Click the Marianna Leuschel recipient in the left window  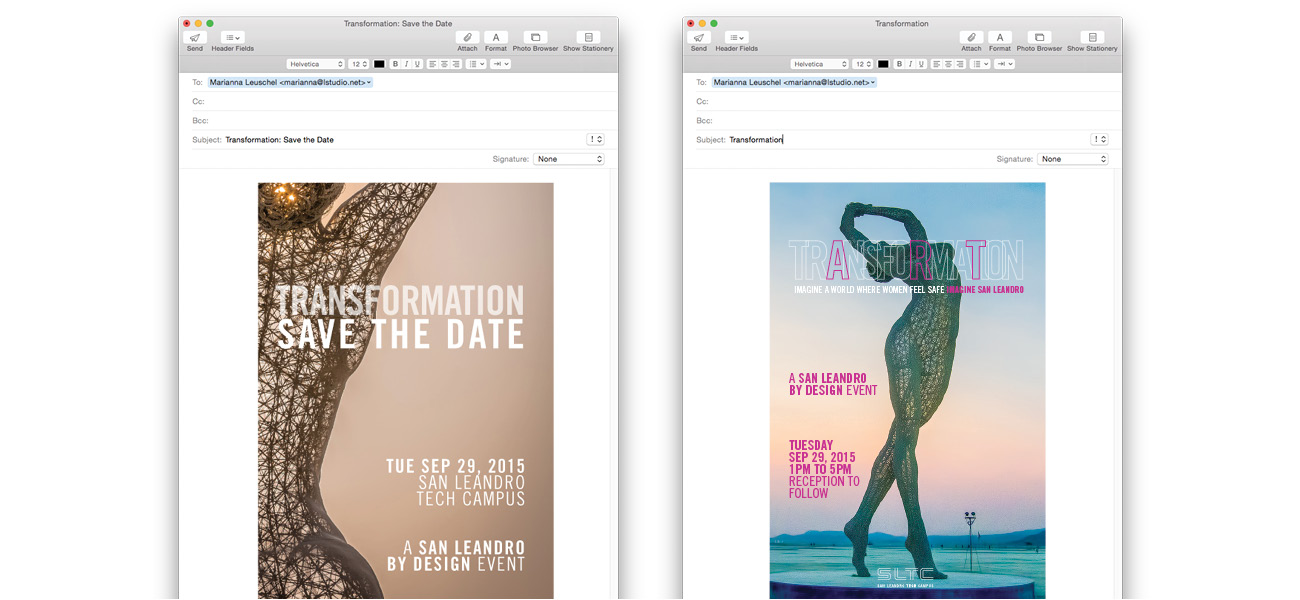pos(290,83)
